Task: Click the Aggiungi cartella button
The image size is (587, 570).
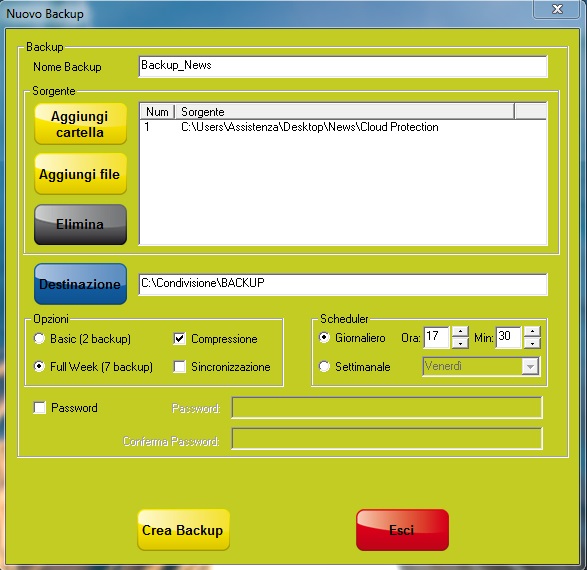Action: [80, 124]
